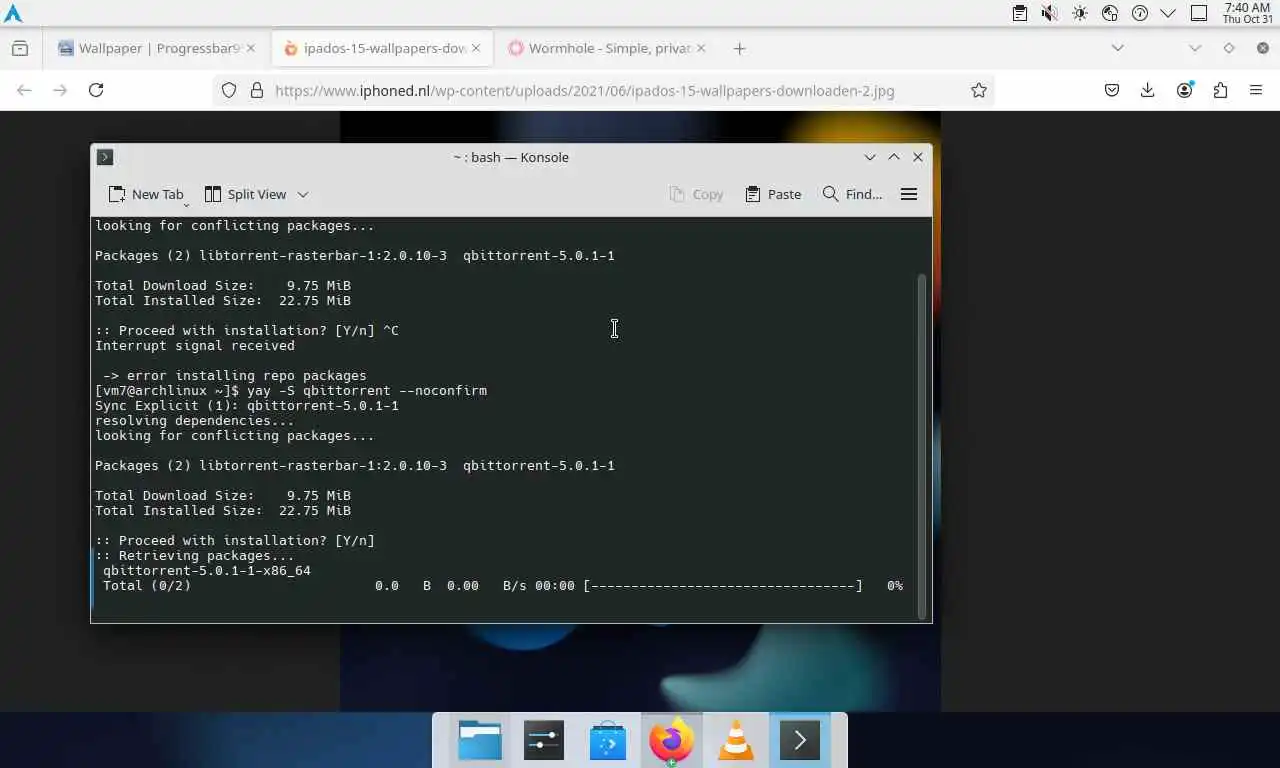The image size is (1280, 768).
Task: Open System Settings from the dock
Action: (x=544, y=741)
